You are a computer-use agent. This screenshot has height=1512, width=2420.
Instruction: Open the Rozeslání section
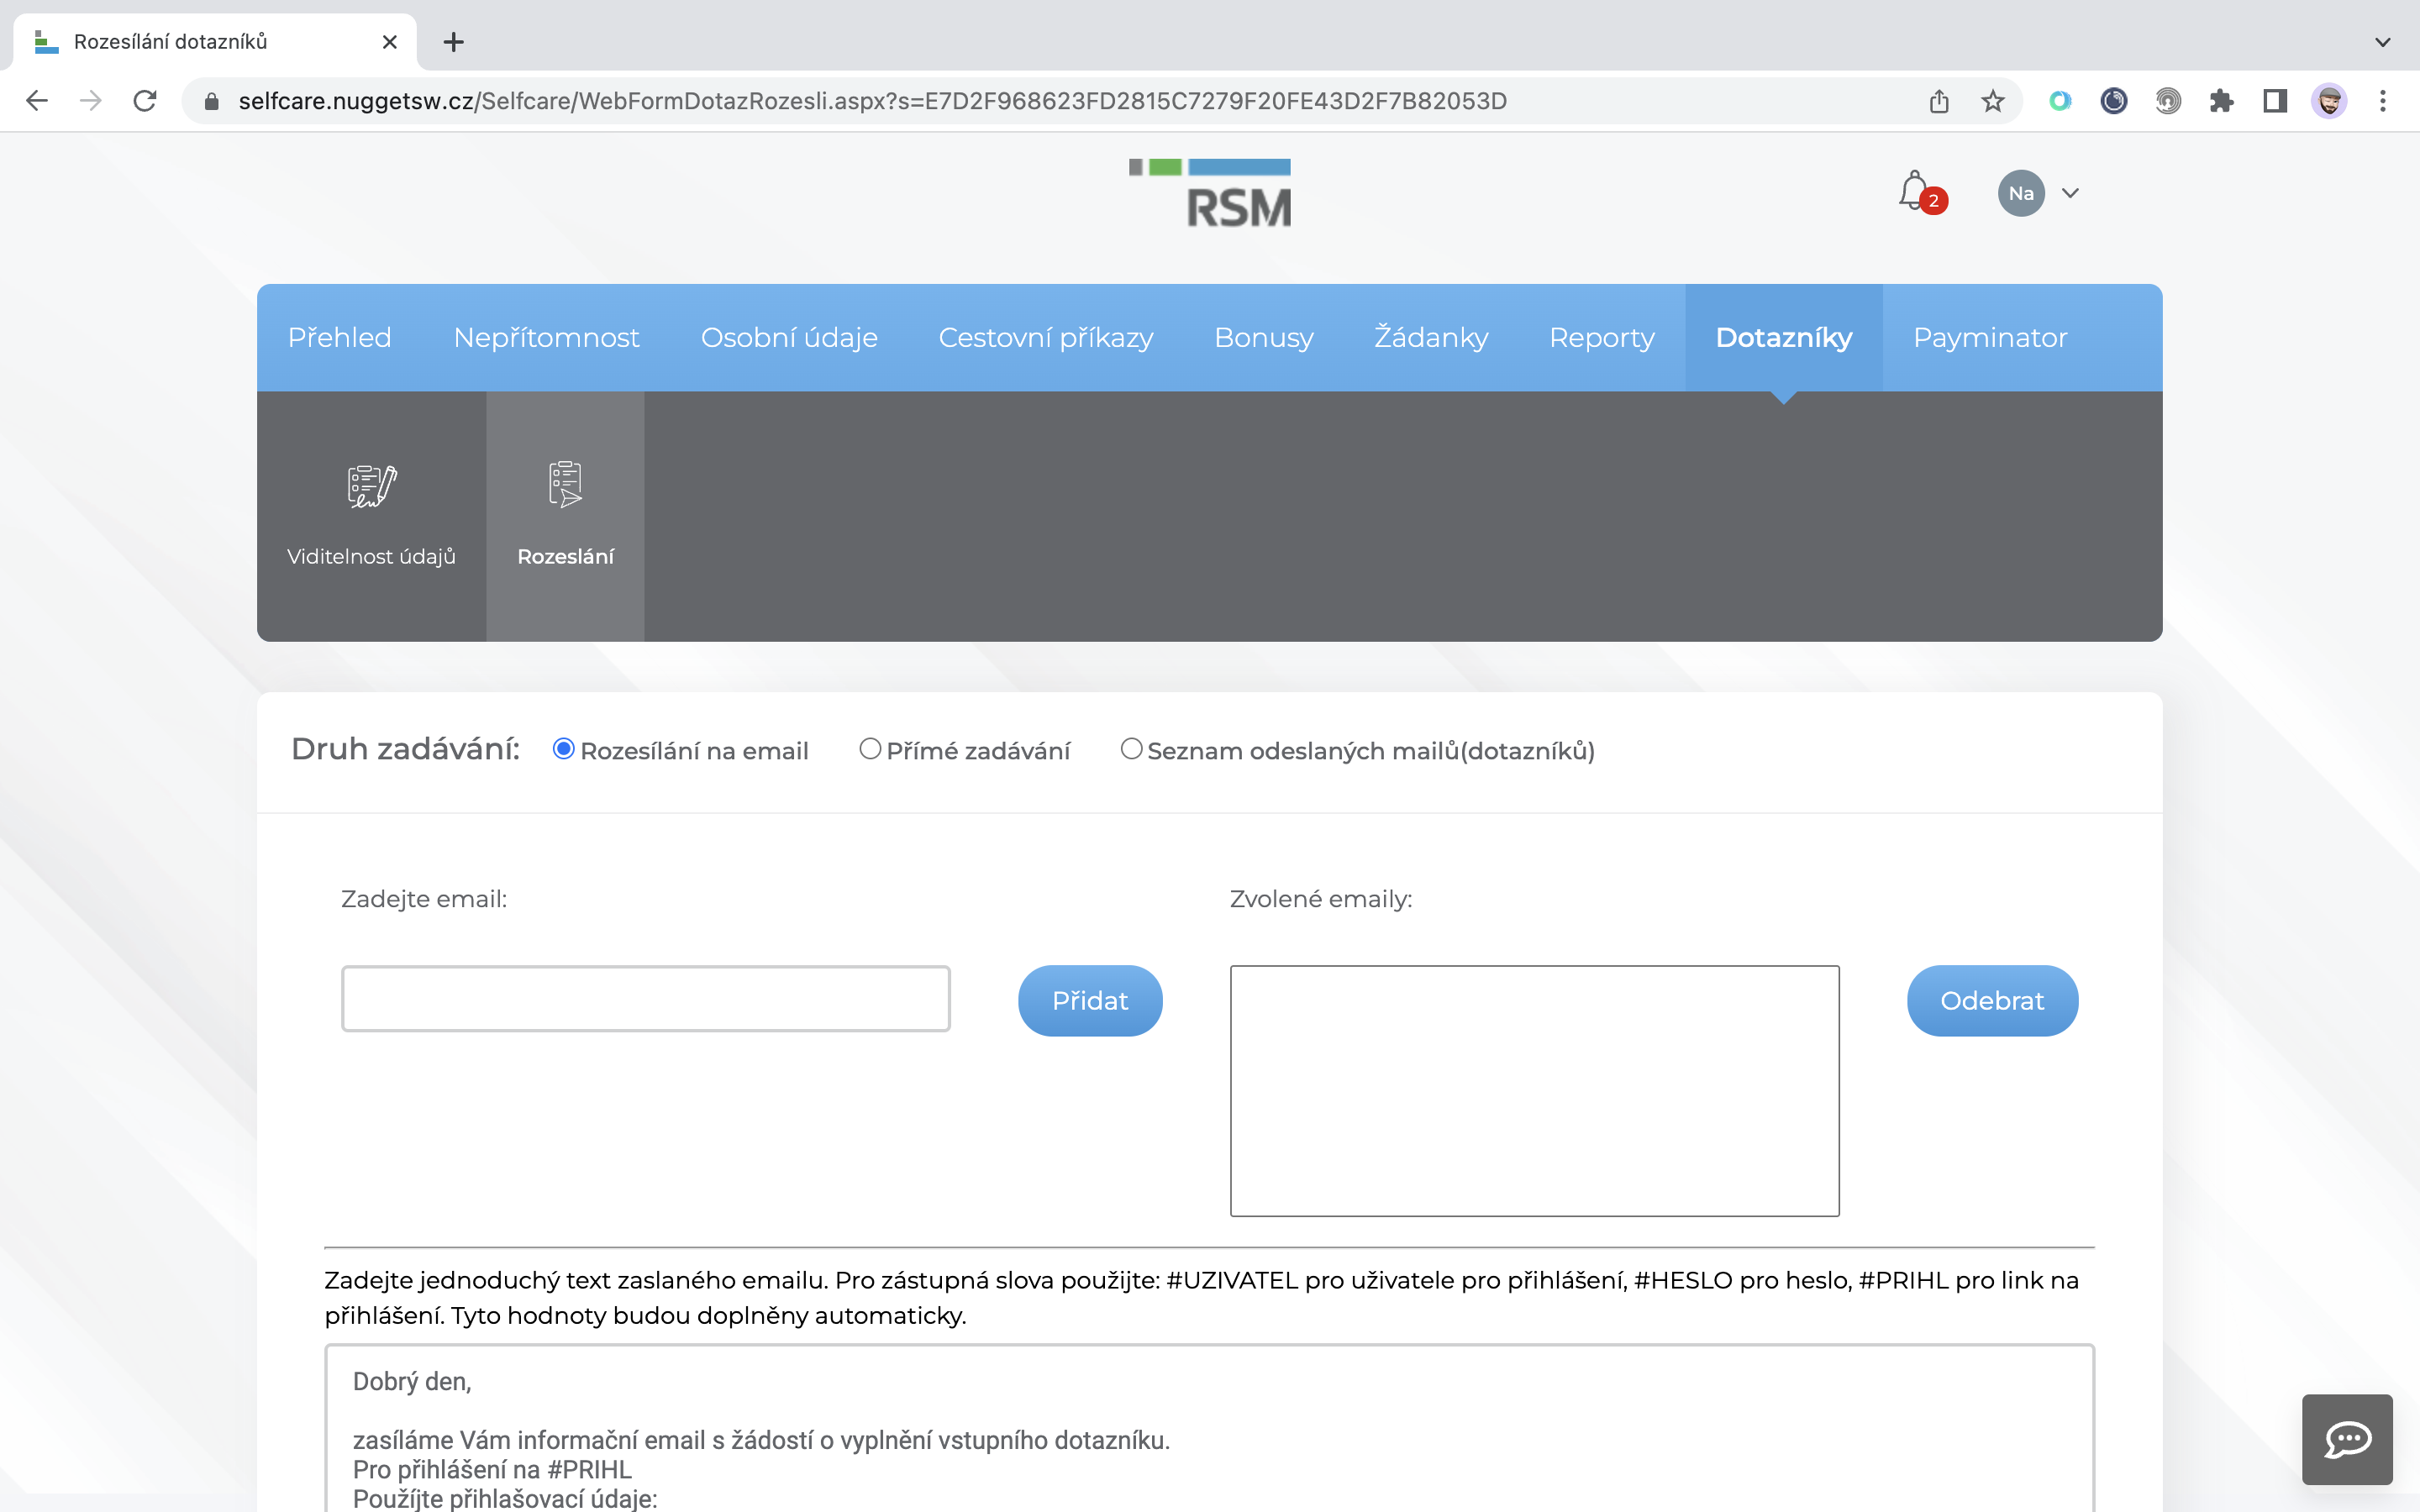pos(565,516)
